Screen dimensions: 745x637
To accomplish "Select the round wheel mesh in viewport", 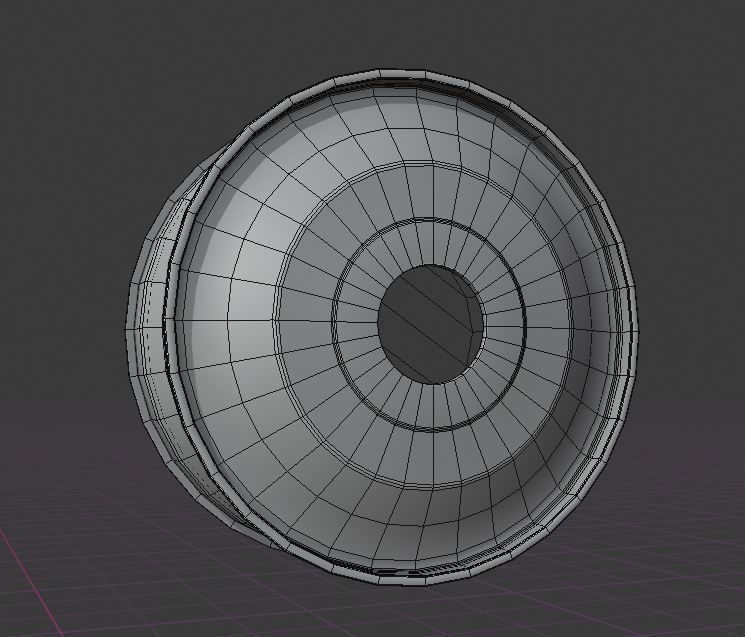I will 383,327.
